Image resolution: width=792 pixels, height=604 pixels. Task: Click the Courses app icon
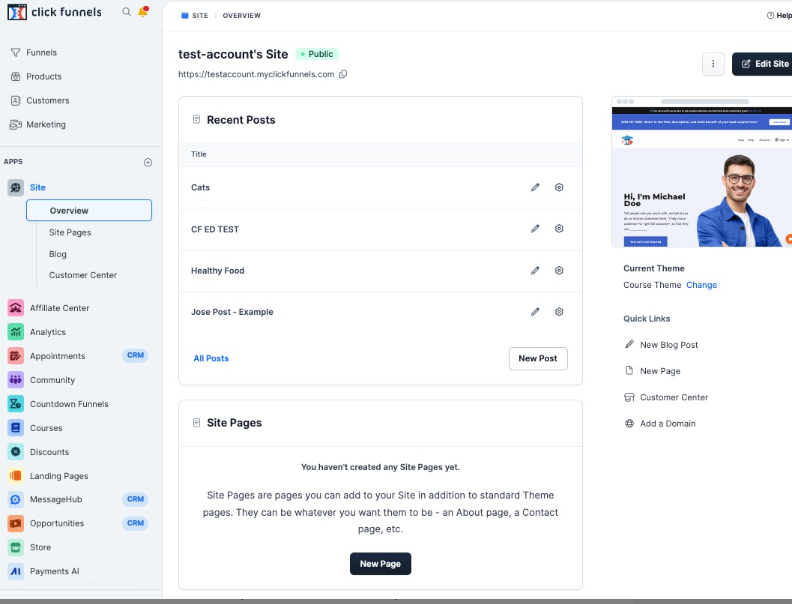point(16,428)
